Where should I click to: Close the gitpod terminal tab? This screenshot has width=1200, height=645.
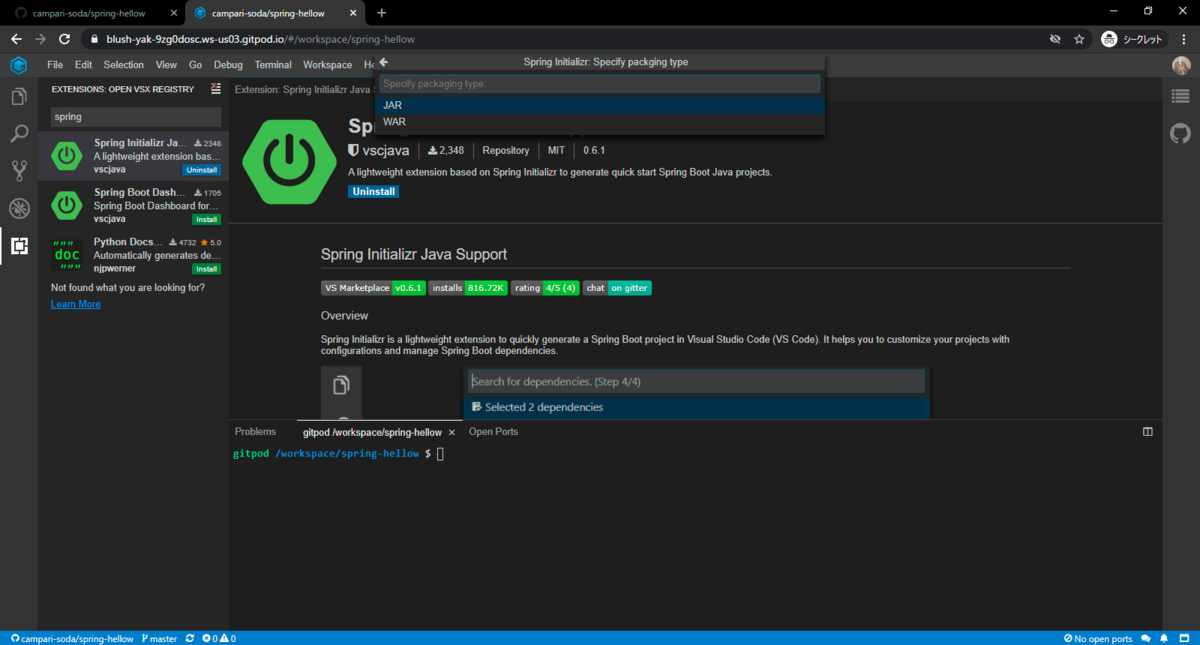(452, 432)
